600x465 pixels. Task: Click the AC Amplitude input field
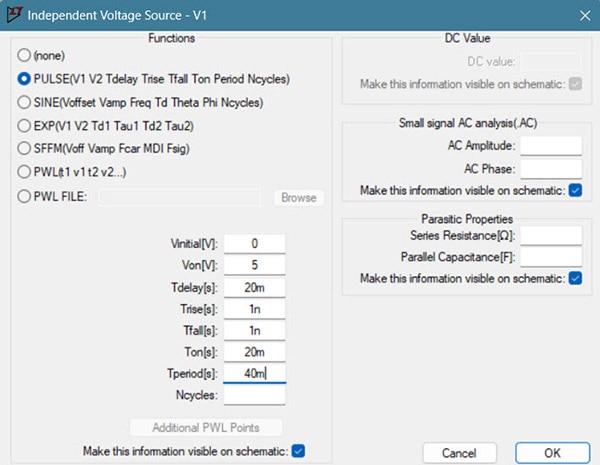pyautogui.click(x=550, y=146)
